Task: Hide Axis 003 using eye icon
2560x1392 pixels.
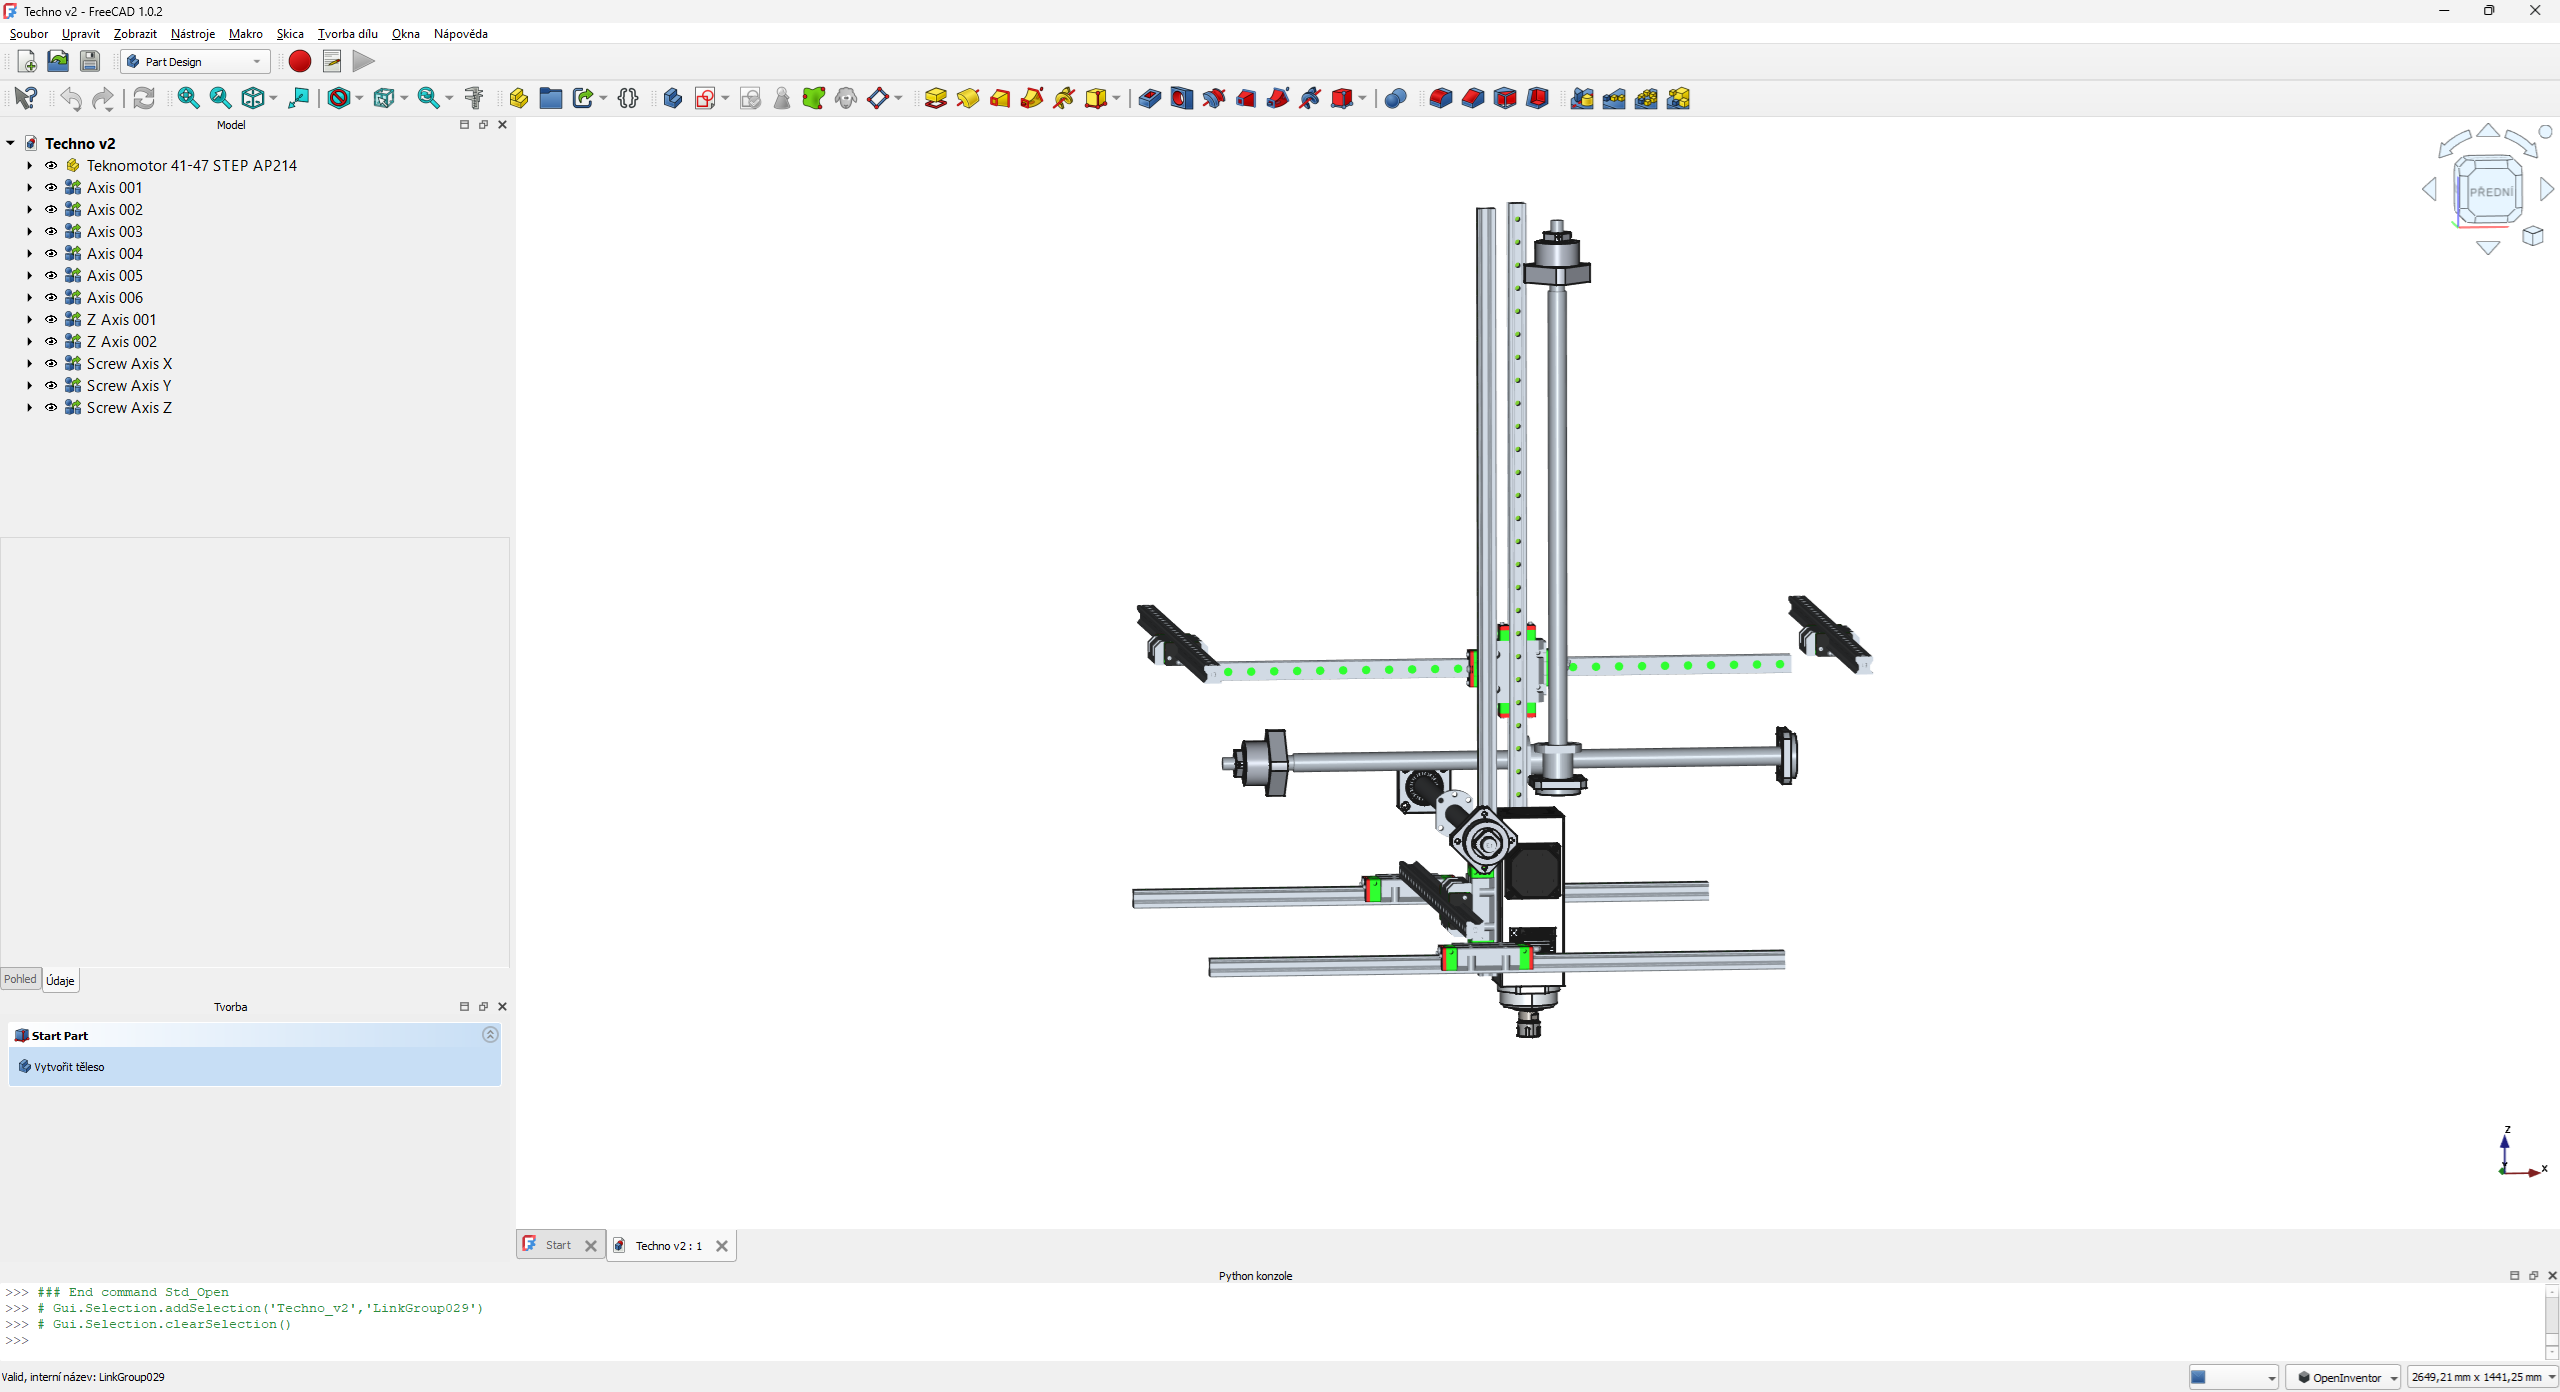Action: coord(51,232)
